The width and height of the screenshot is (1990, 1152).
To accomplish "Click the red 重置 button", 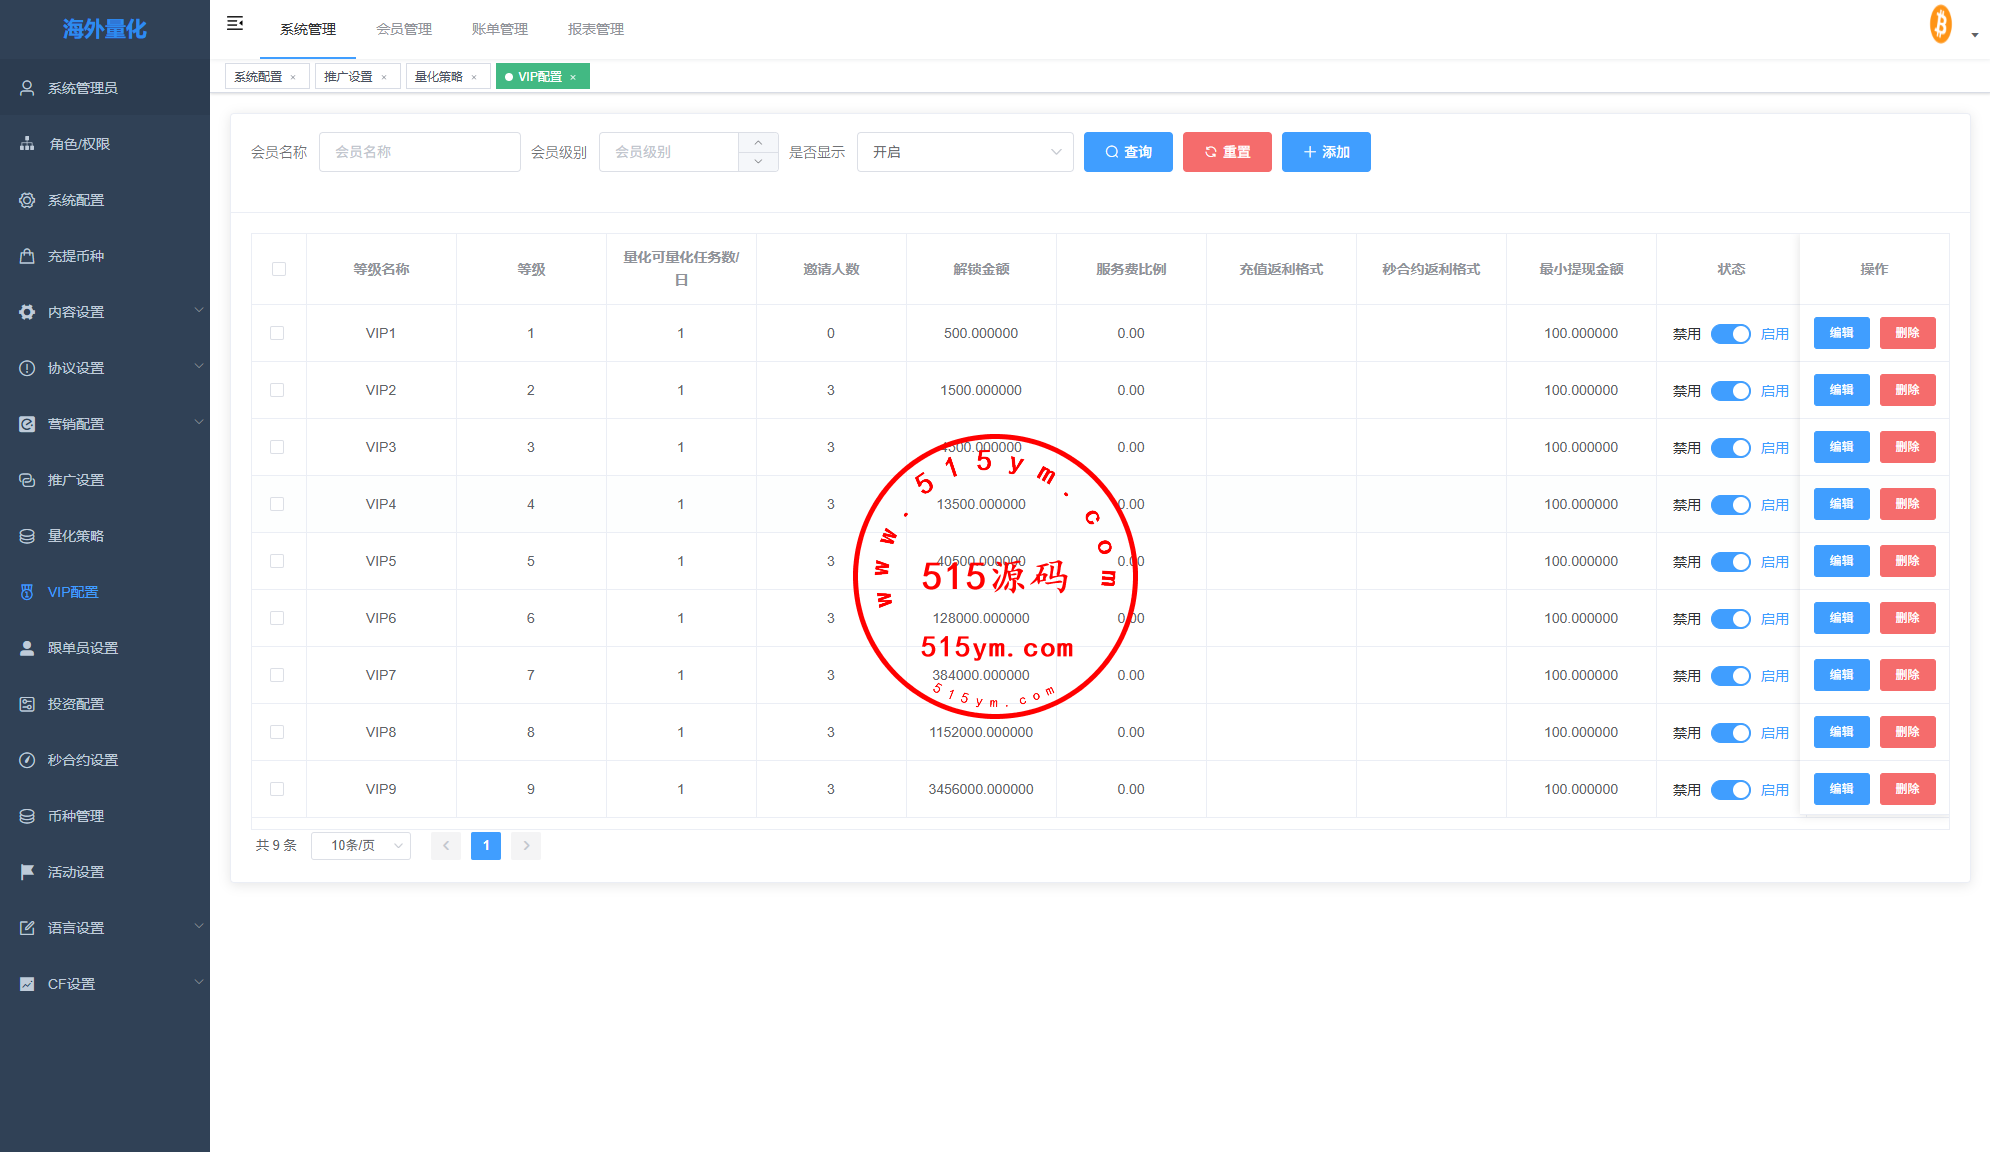I will click(x=1227, y=152).
